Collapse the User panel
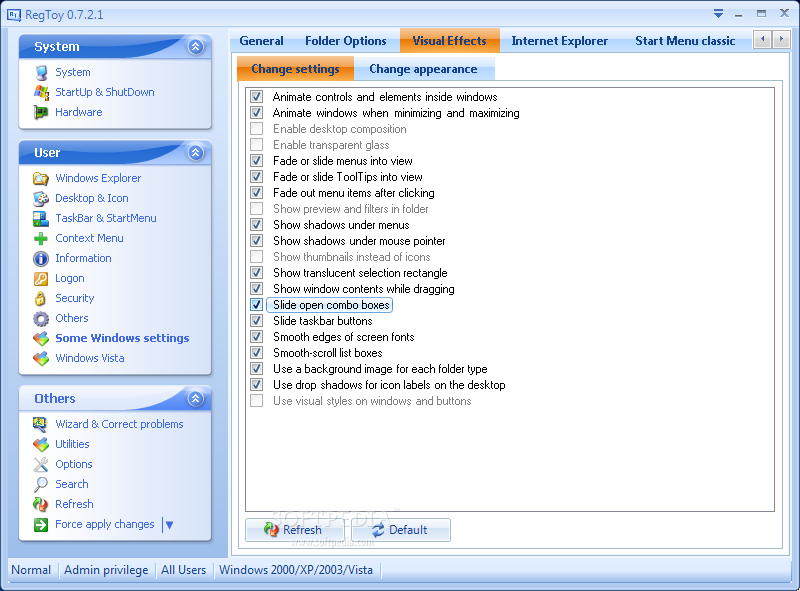800x591 pixels. pos(196,153)
